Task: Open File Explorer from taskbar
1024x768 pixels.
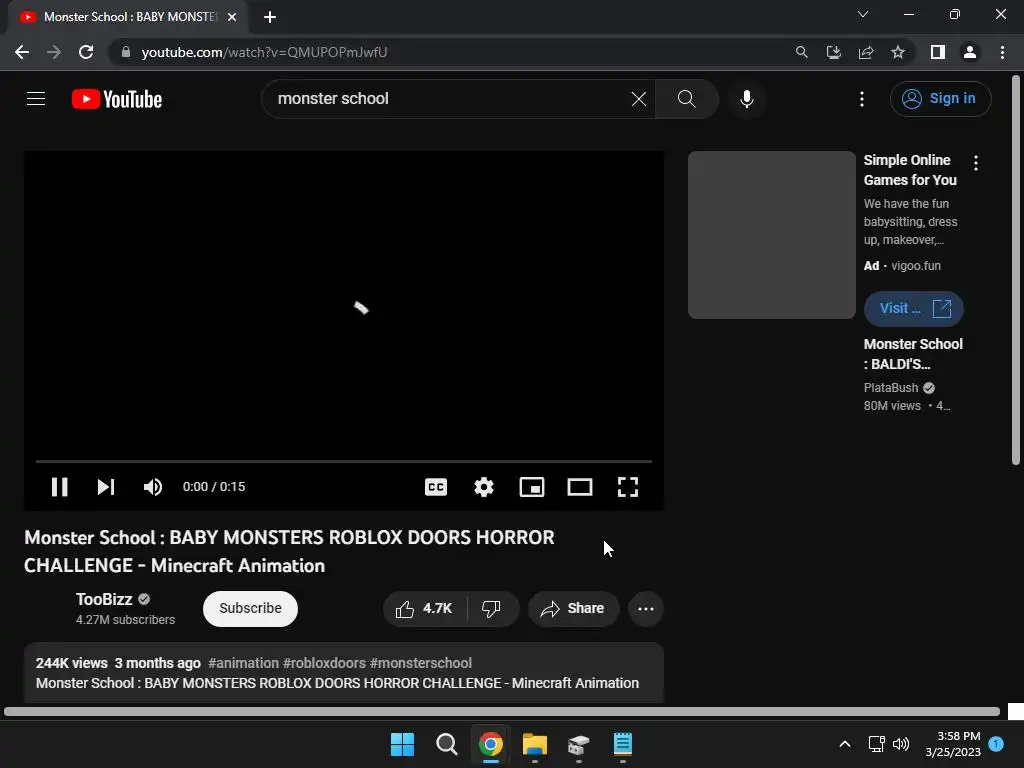Action: point(534,744)
